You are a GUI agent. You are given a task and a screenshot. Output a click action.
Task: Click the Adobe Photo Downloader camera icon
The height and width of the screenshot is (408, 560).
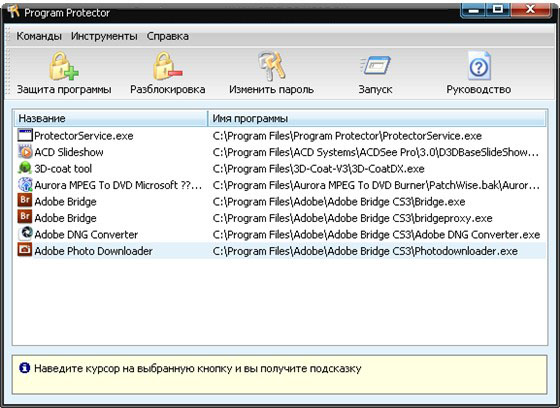[25, 250]
